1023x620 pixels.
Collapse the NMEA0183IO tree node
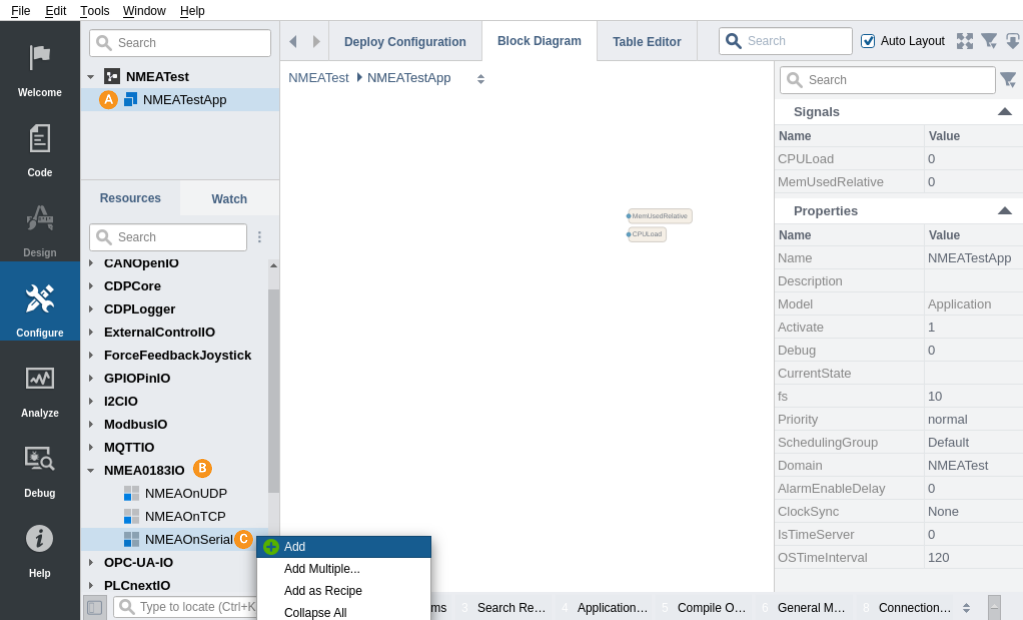pos(91,470)
